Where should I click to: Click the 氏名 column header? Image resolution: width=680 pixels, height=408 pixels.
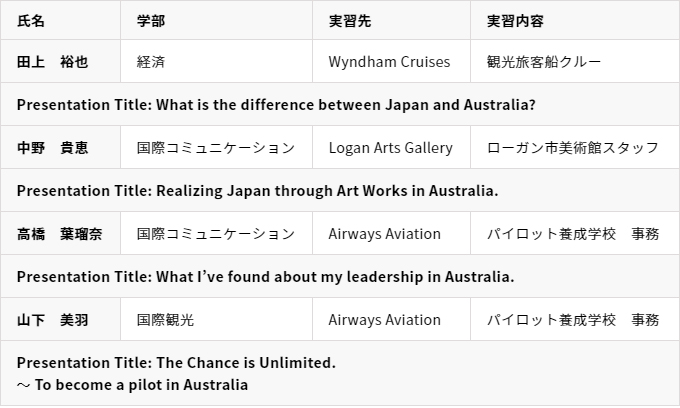click(x=60, y=20)
